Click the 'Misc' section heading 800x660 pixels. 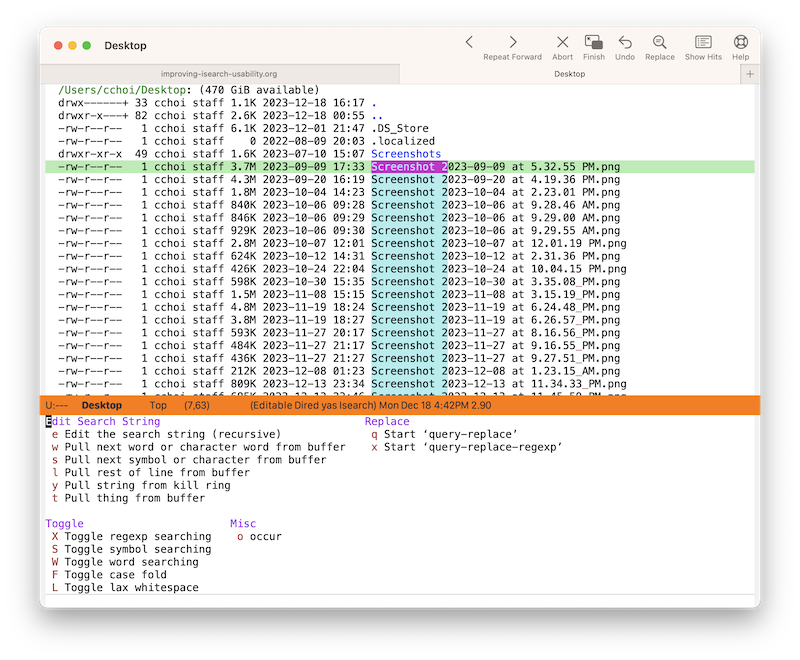(243, 524)
